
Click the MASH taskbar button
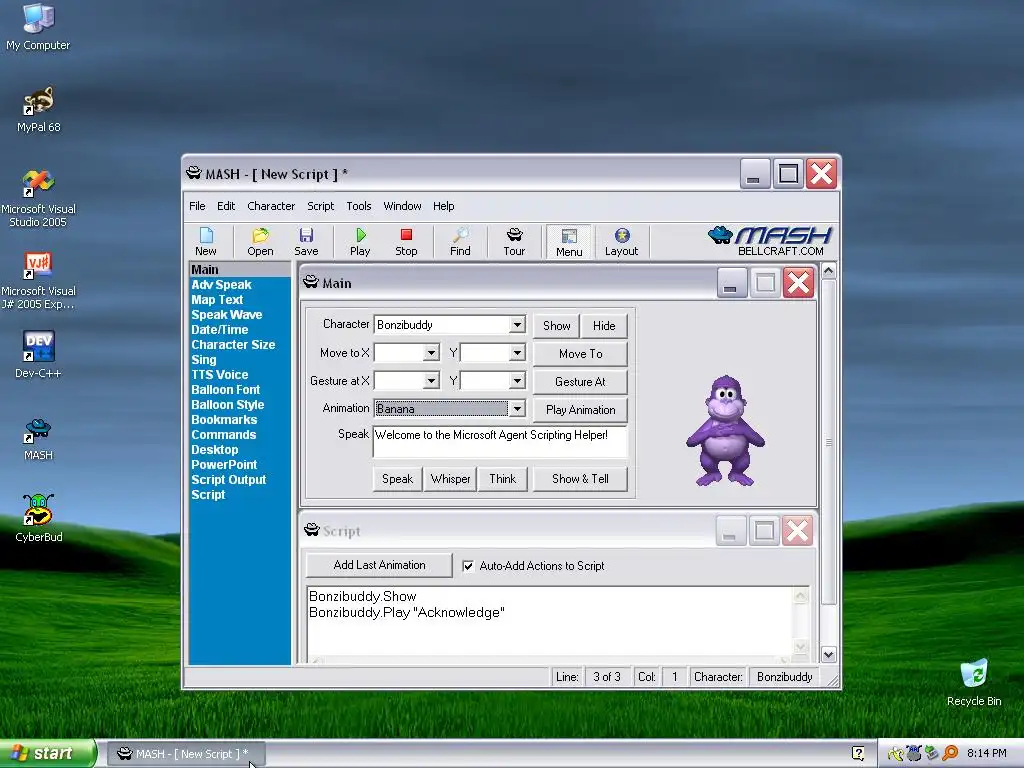tap(184, 754)
